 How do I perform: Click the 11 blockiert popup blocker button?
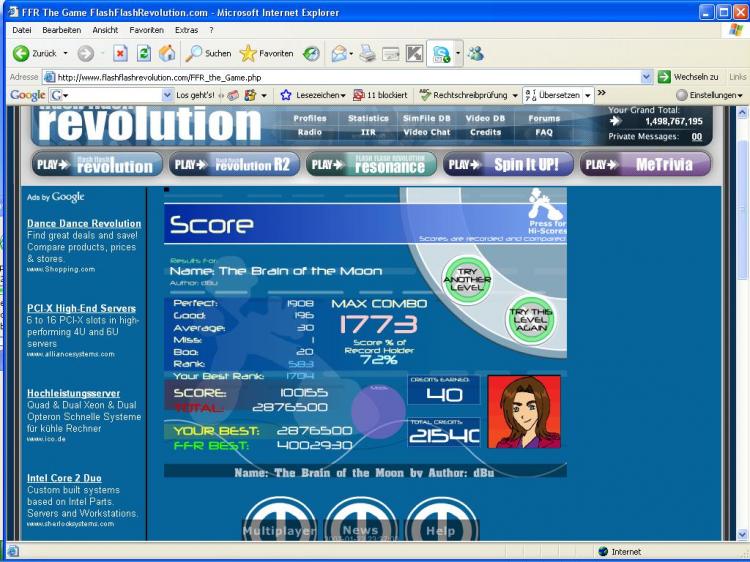coord(380,95)
